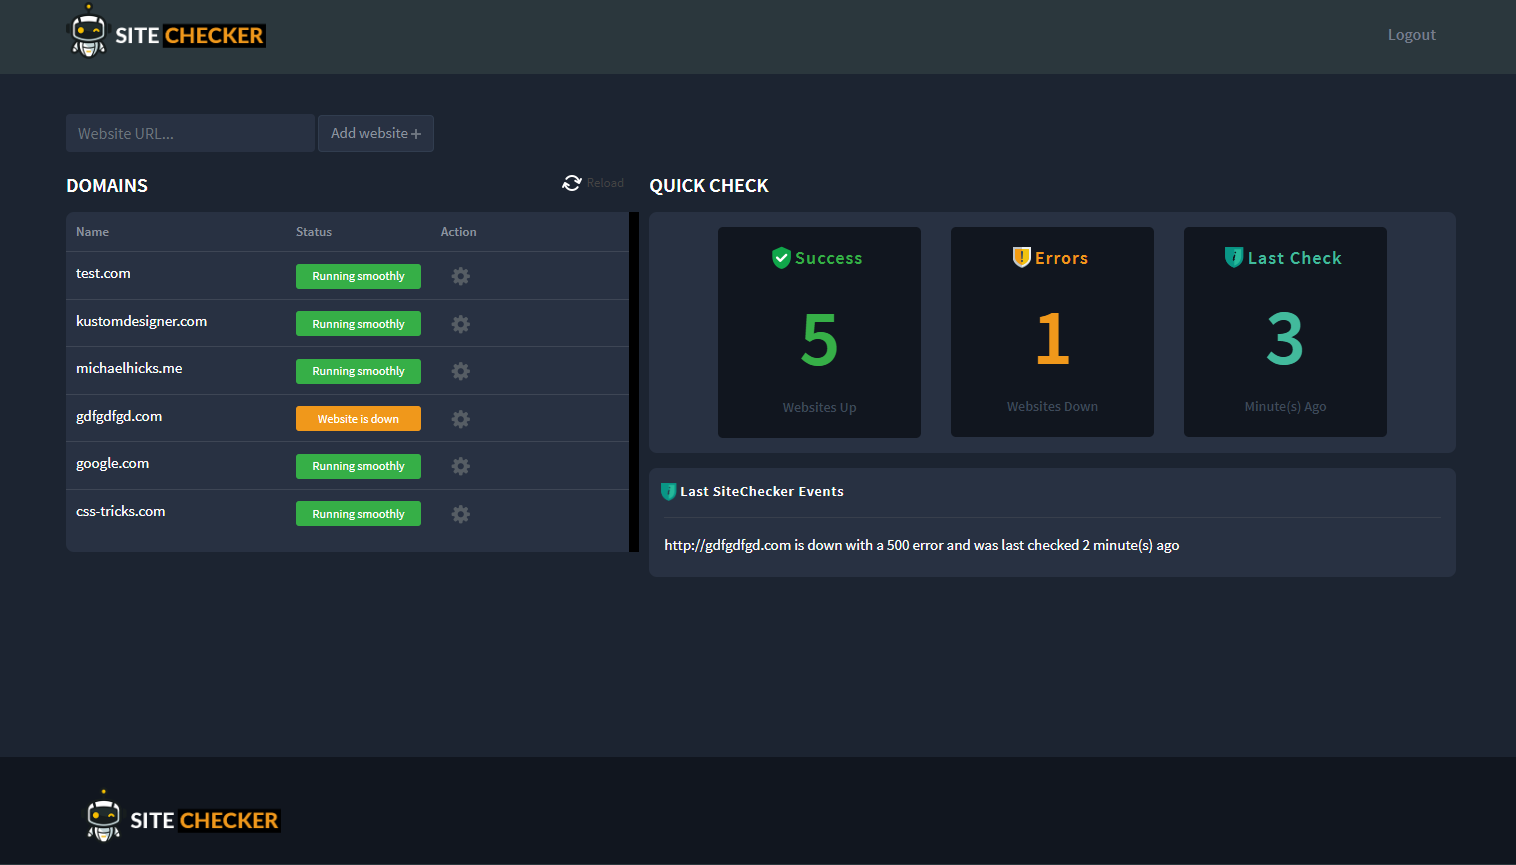Image resolution: width=1516 pixels, height=865 pixels.
Task: Click the orange Errors warning shield icon
Action: pos(1021,258)
